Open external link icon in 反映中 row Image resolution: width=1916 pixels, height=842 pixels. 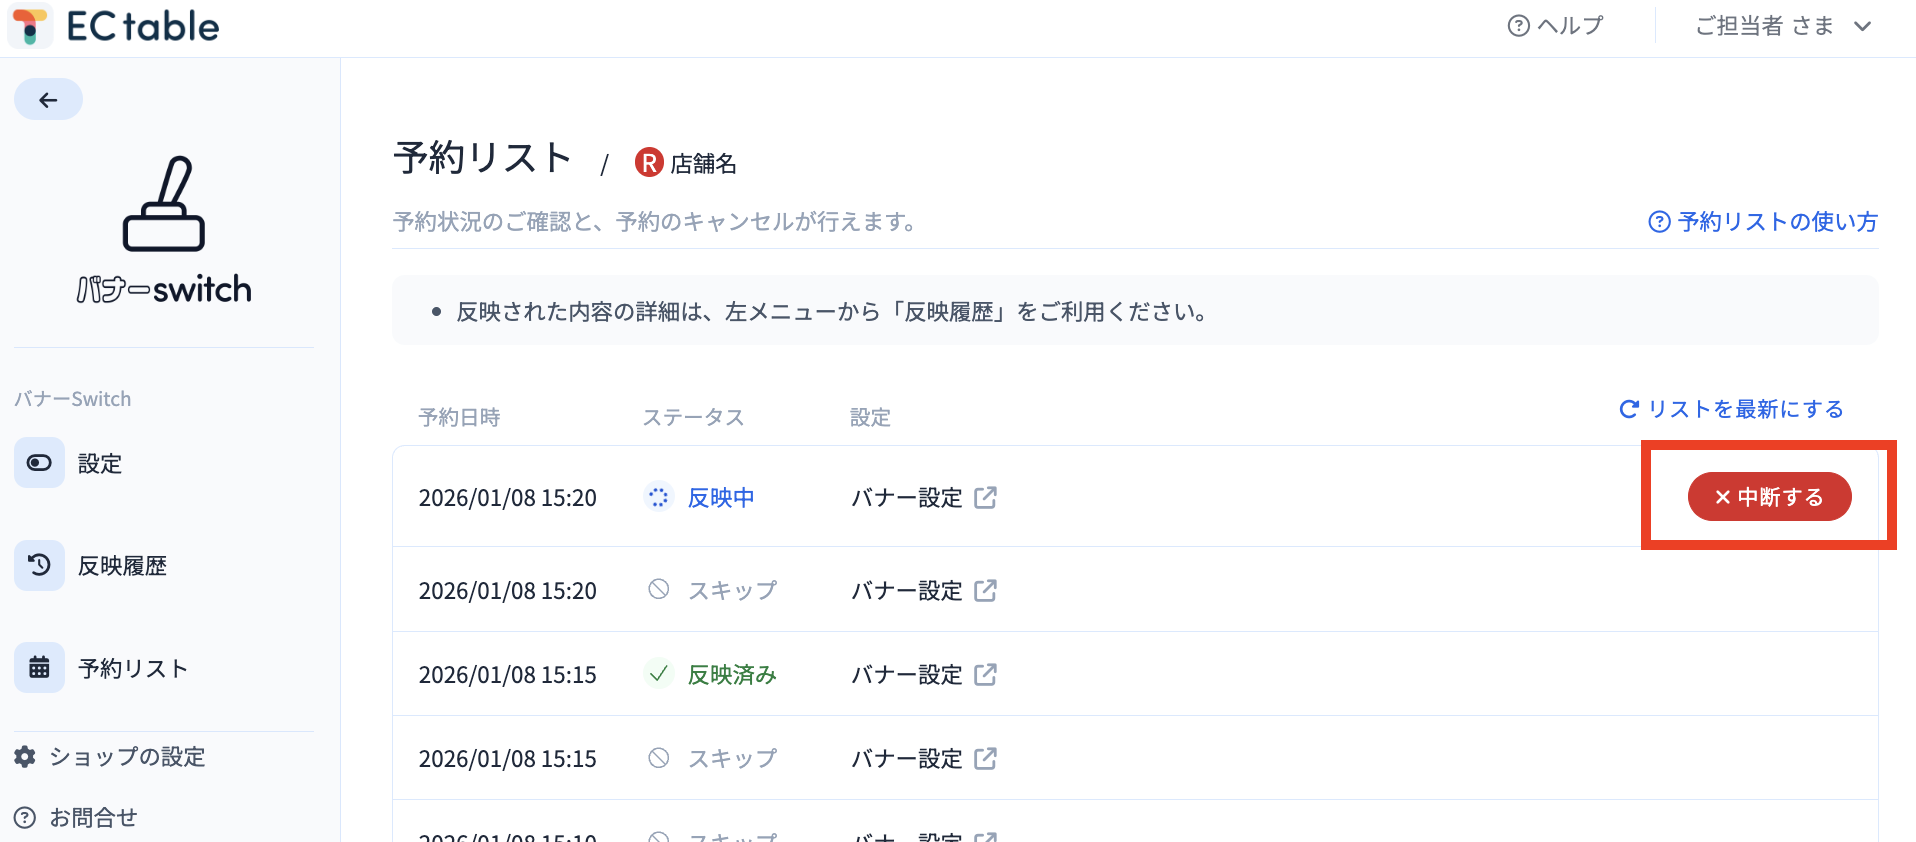pyautogui.click(x=985, y=497)
